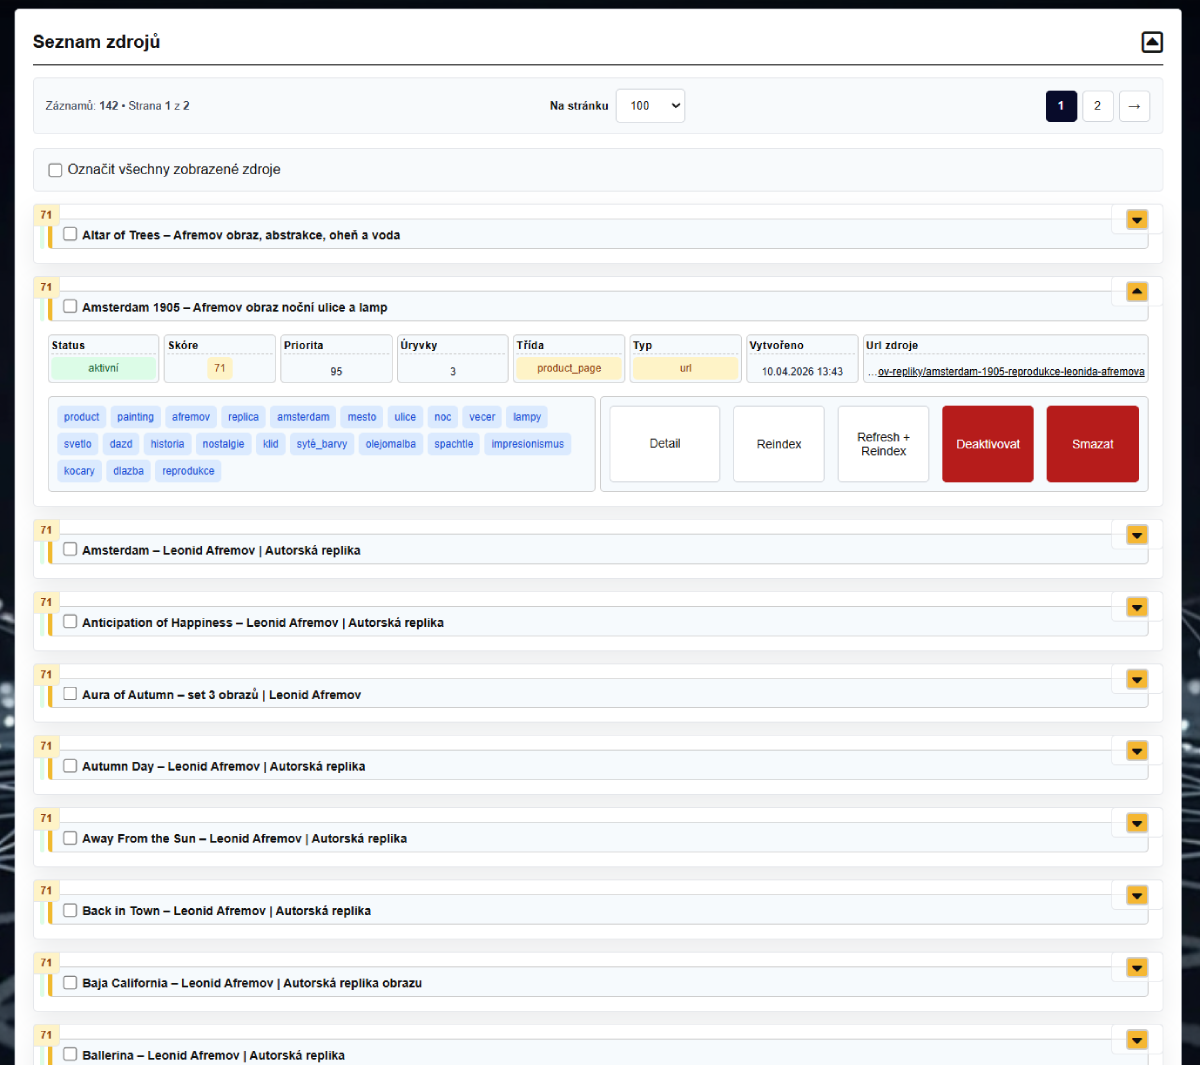Screen dimensions: 1200x1065
Task: Collapse the Amsterdam 1905 row
Action: click(x=1137, y=292)
